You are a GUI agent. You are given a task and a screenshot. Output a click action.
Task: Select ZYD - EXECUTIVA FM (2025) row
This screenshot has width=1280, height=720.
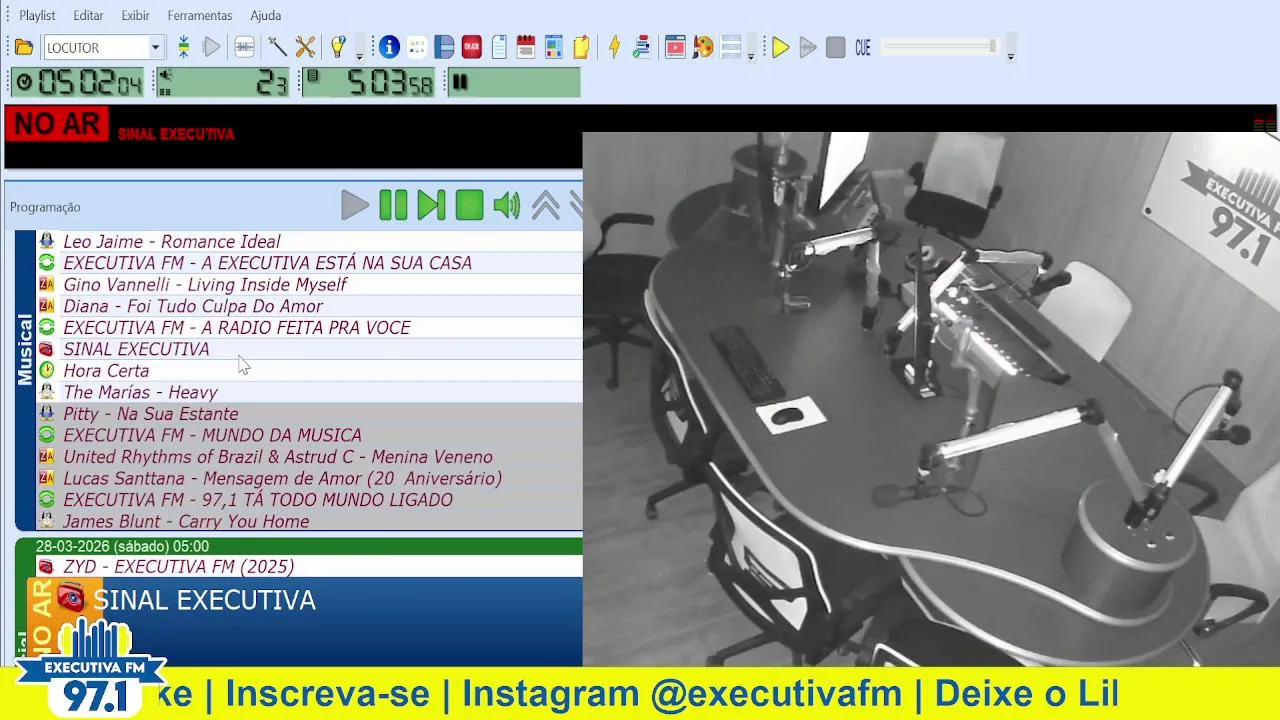click(309, 567)
